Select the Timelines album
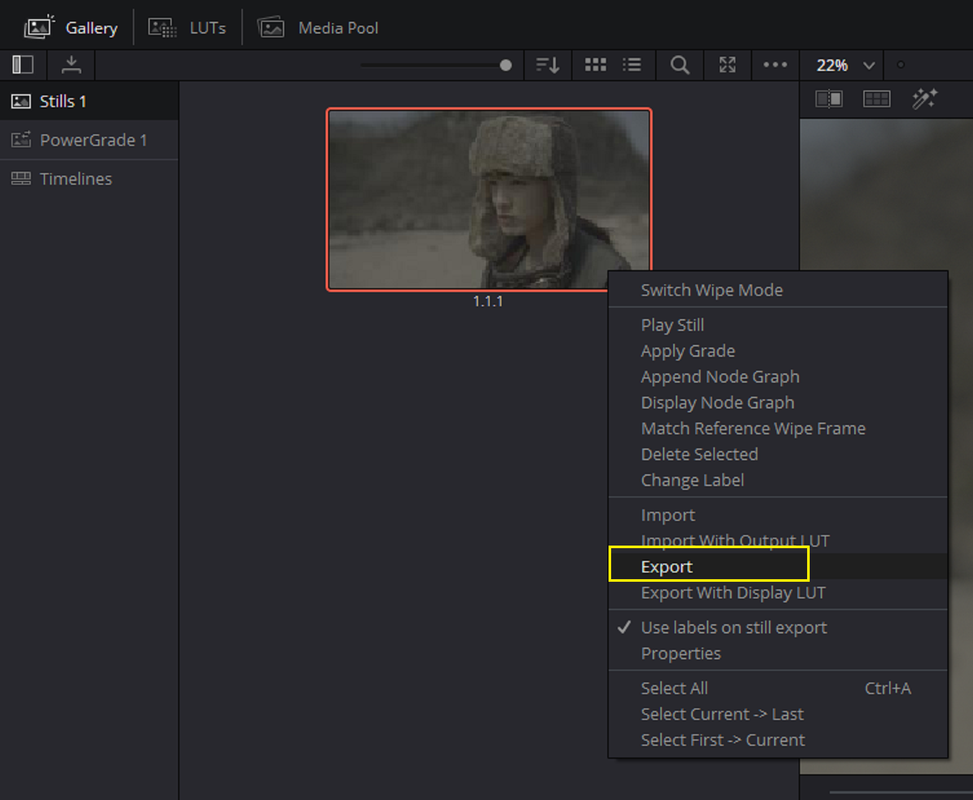Screen dimensions: 973x800 [x=89, y=179]
